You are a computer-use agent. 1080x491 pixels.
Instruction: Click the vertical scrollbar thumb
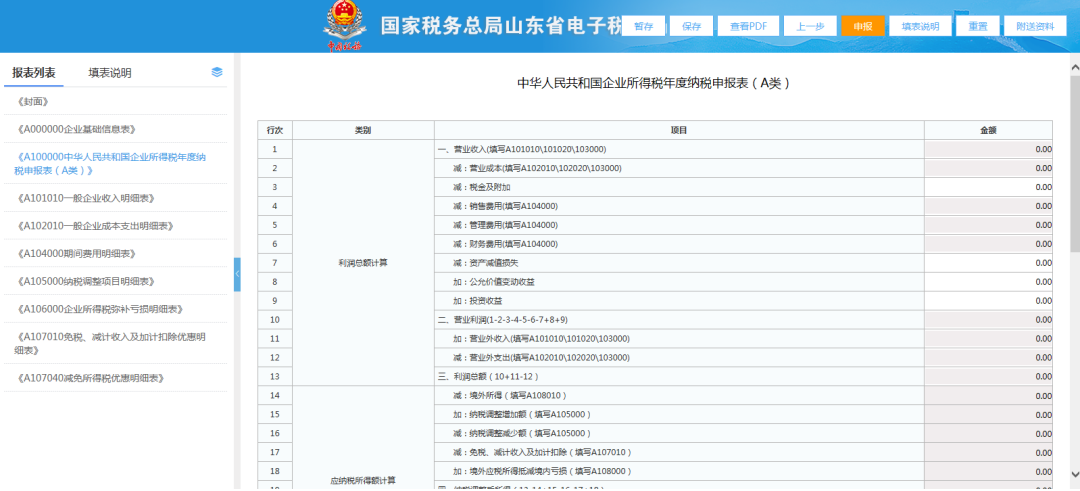[1074, 163]
